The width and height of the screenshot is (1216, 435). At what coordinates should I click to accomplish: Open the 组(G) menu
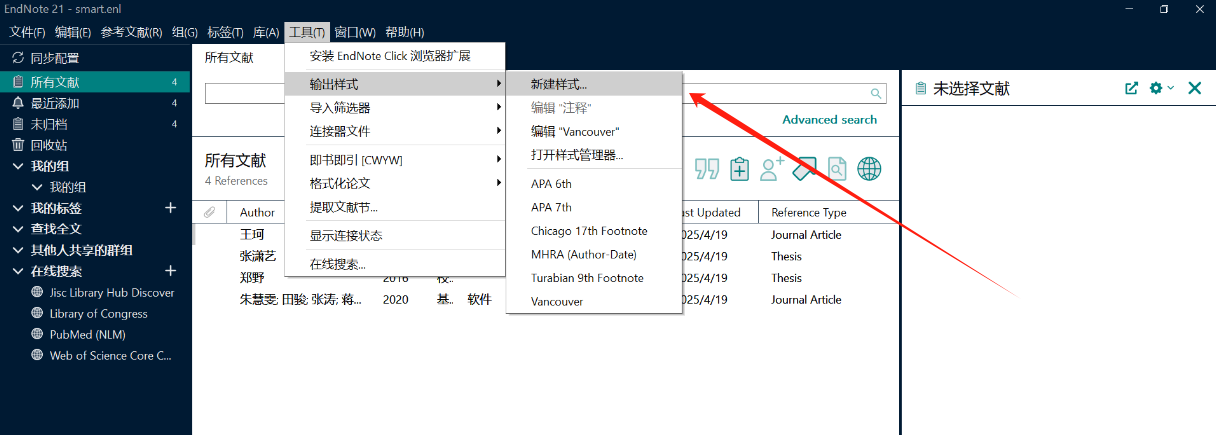click(184, 32)
